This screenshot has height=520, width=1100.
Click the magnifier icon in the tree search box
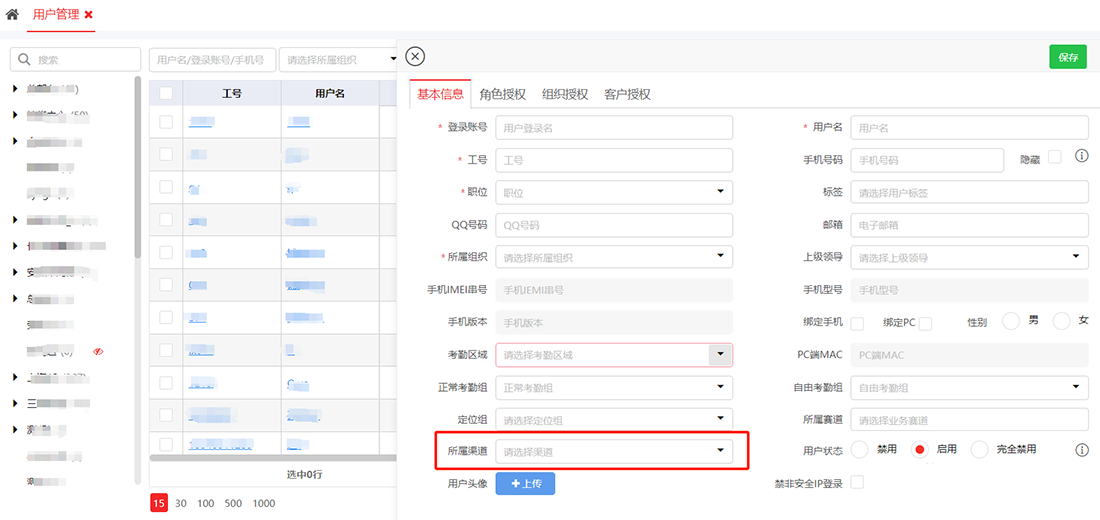pyautogui.click(x=24, y=60)
